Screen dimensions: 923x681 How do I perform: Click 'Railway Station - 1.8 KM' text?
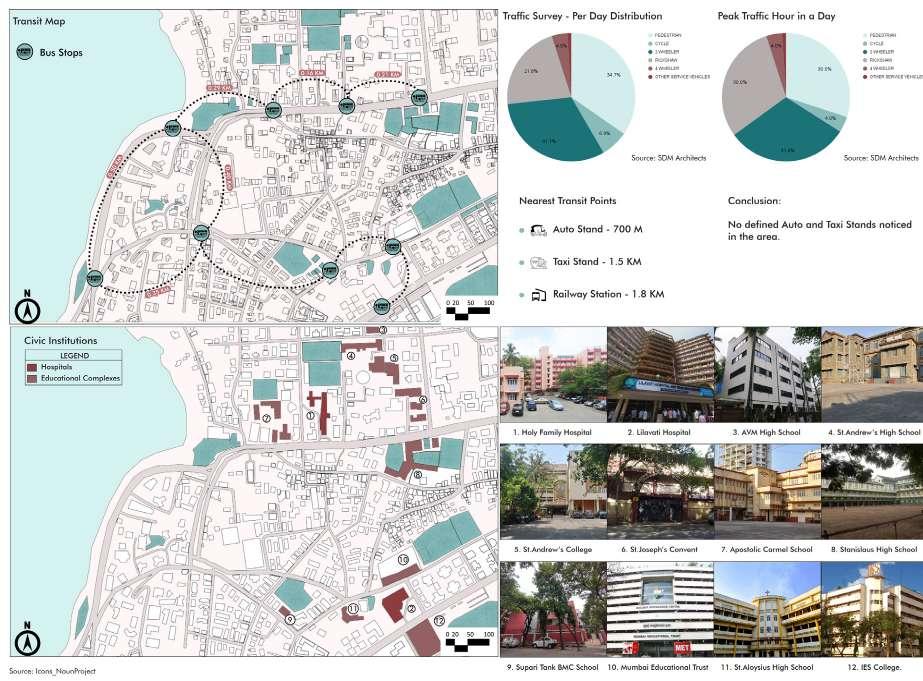point(609,294)
